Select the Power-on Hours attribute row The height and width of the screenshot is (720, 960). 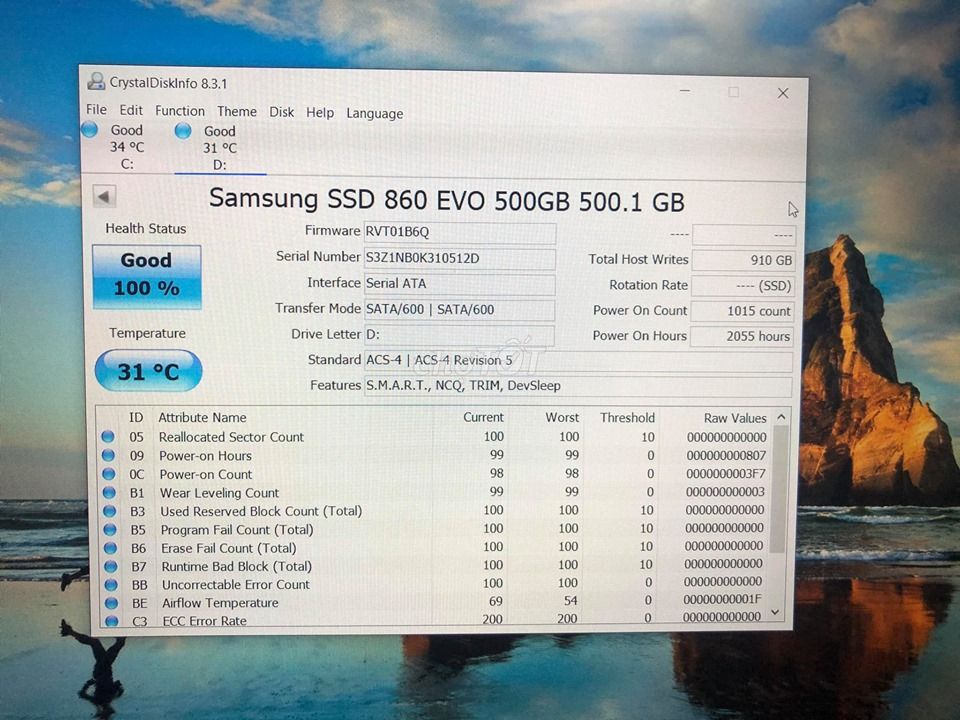point(435,456)
